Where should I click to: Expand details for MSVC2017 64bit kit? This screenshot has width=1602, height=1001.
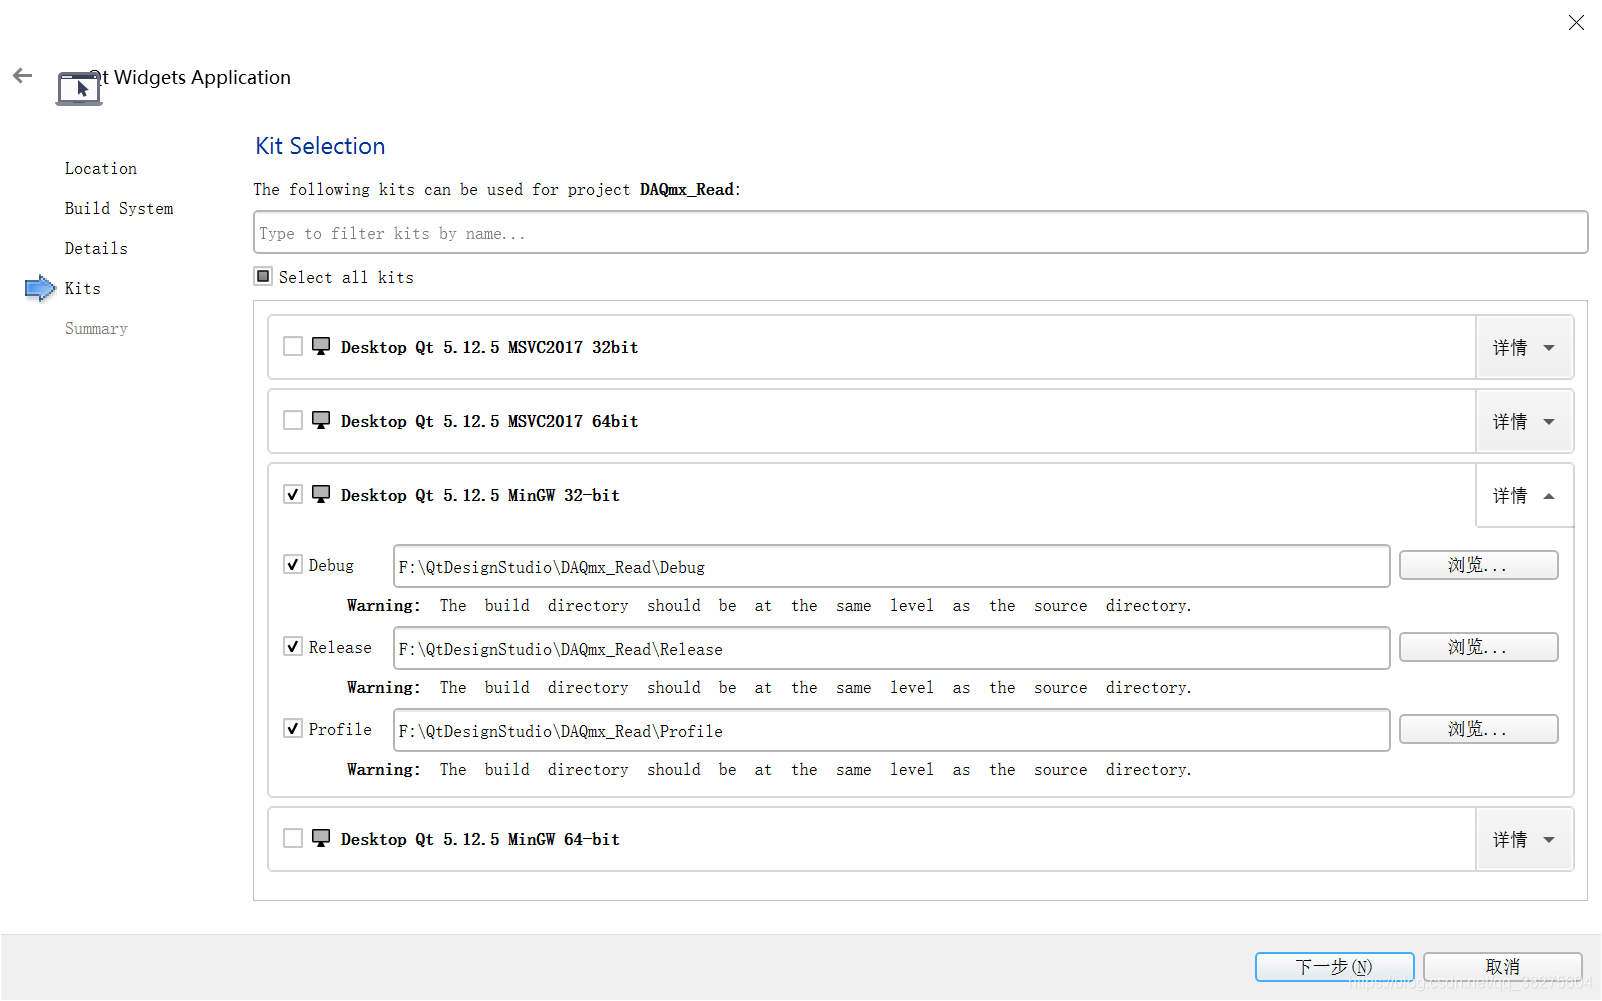pyautogui.click(x=1524, y=421)
